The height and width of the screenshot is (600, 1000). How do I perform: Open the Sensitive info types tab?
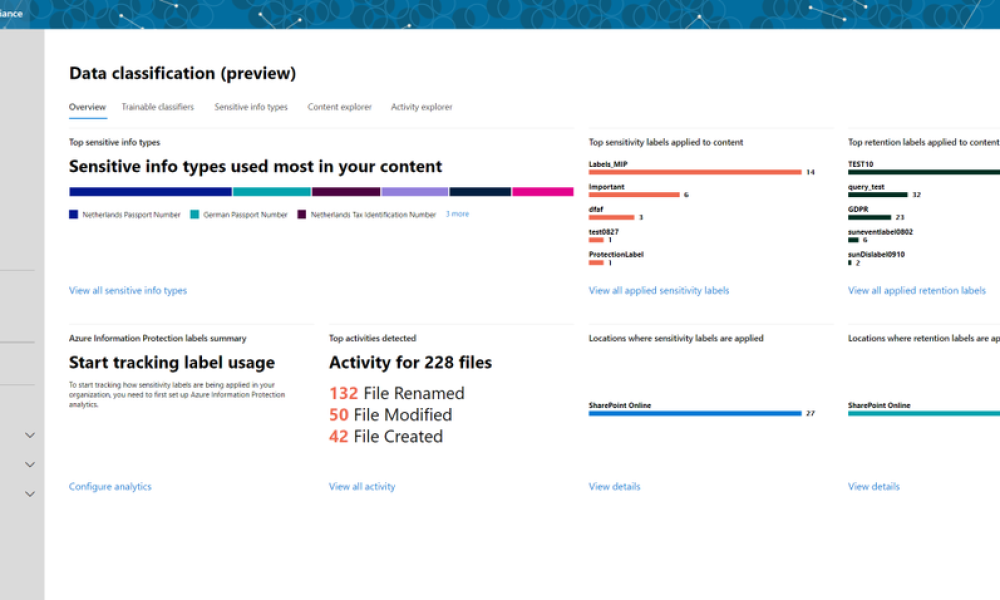251,107
